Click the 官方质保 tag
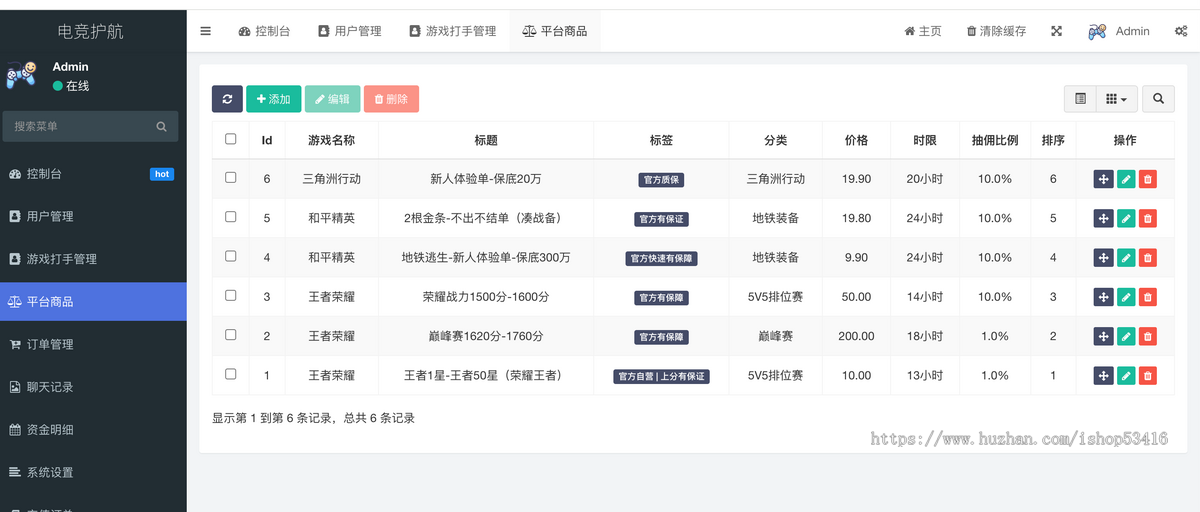1200x512 pixels. (x=661, y=179)
